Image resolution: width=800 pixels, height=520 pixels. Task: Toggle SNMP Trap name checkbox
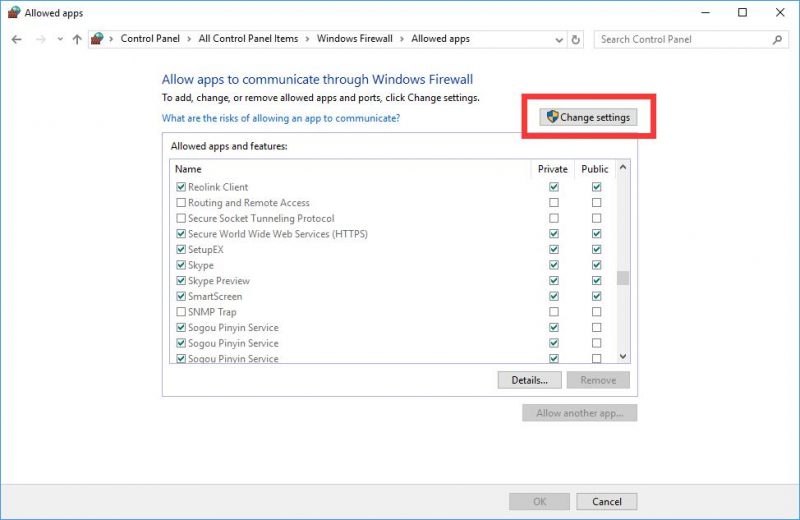coord(181,312)
